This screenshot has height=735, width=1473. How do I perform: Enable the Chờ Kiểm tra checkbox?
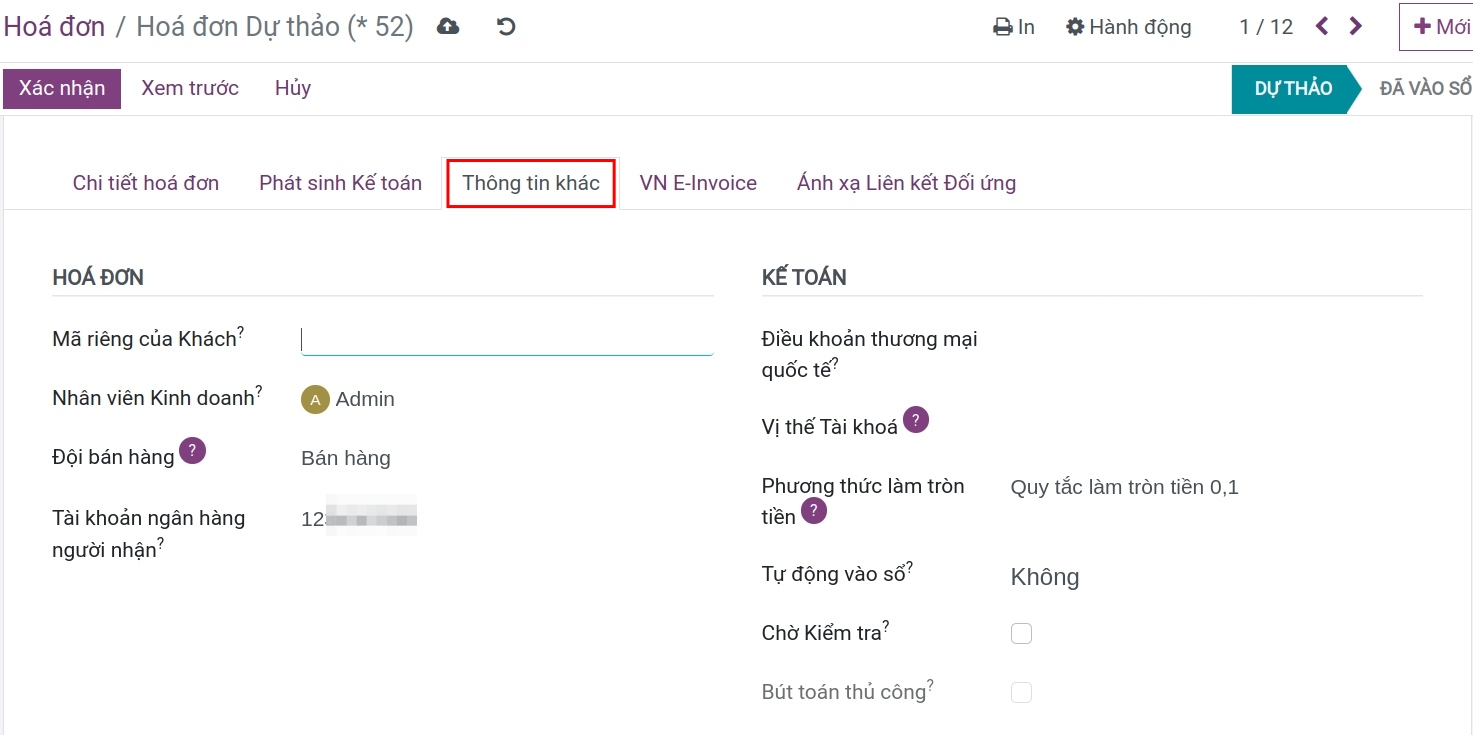pyautogui.click(x=1021, y=633)
